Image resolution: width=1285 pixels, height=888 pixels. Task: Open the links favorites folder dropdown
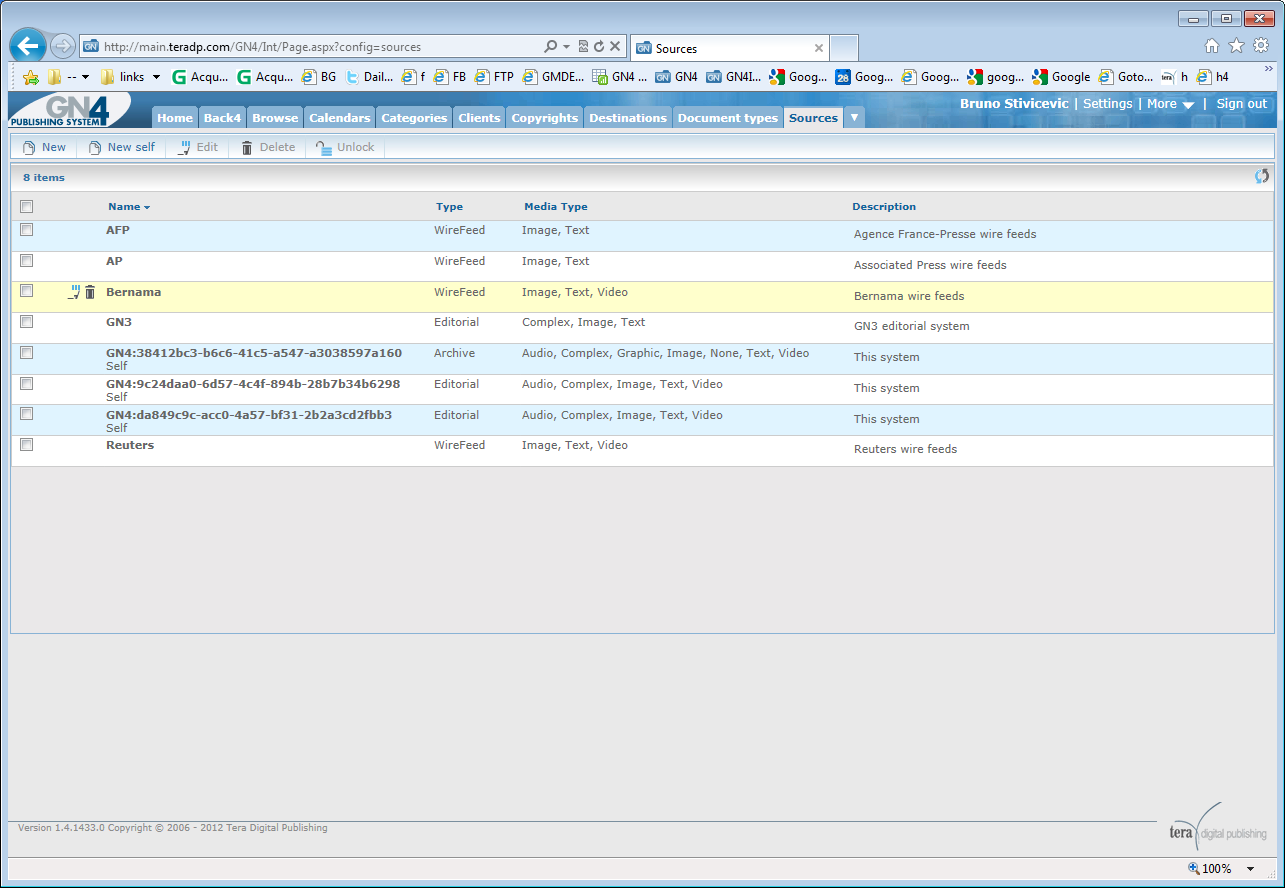tap(156, 77)
